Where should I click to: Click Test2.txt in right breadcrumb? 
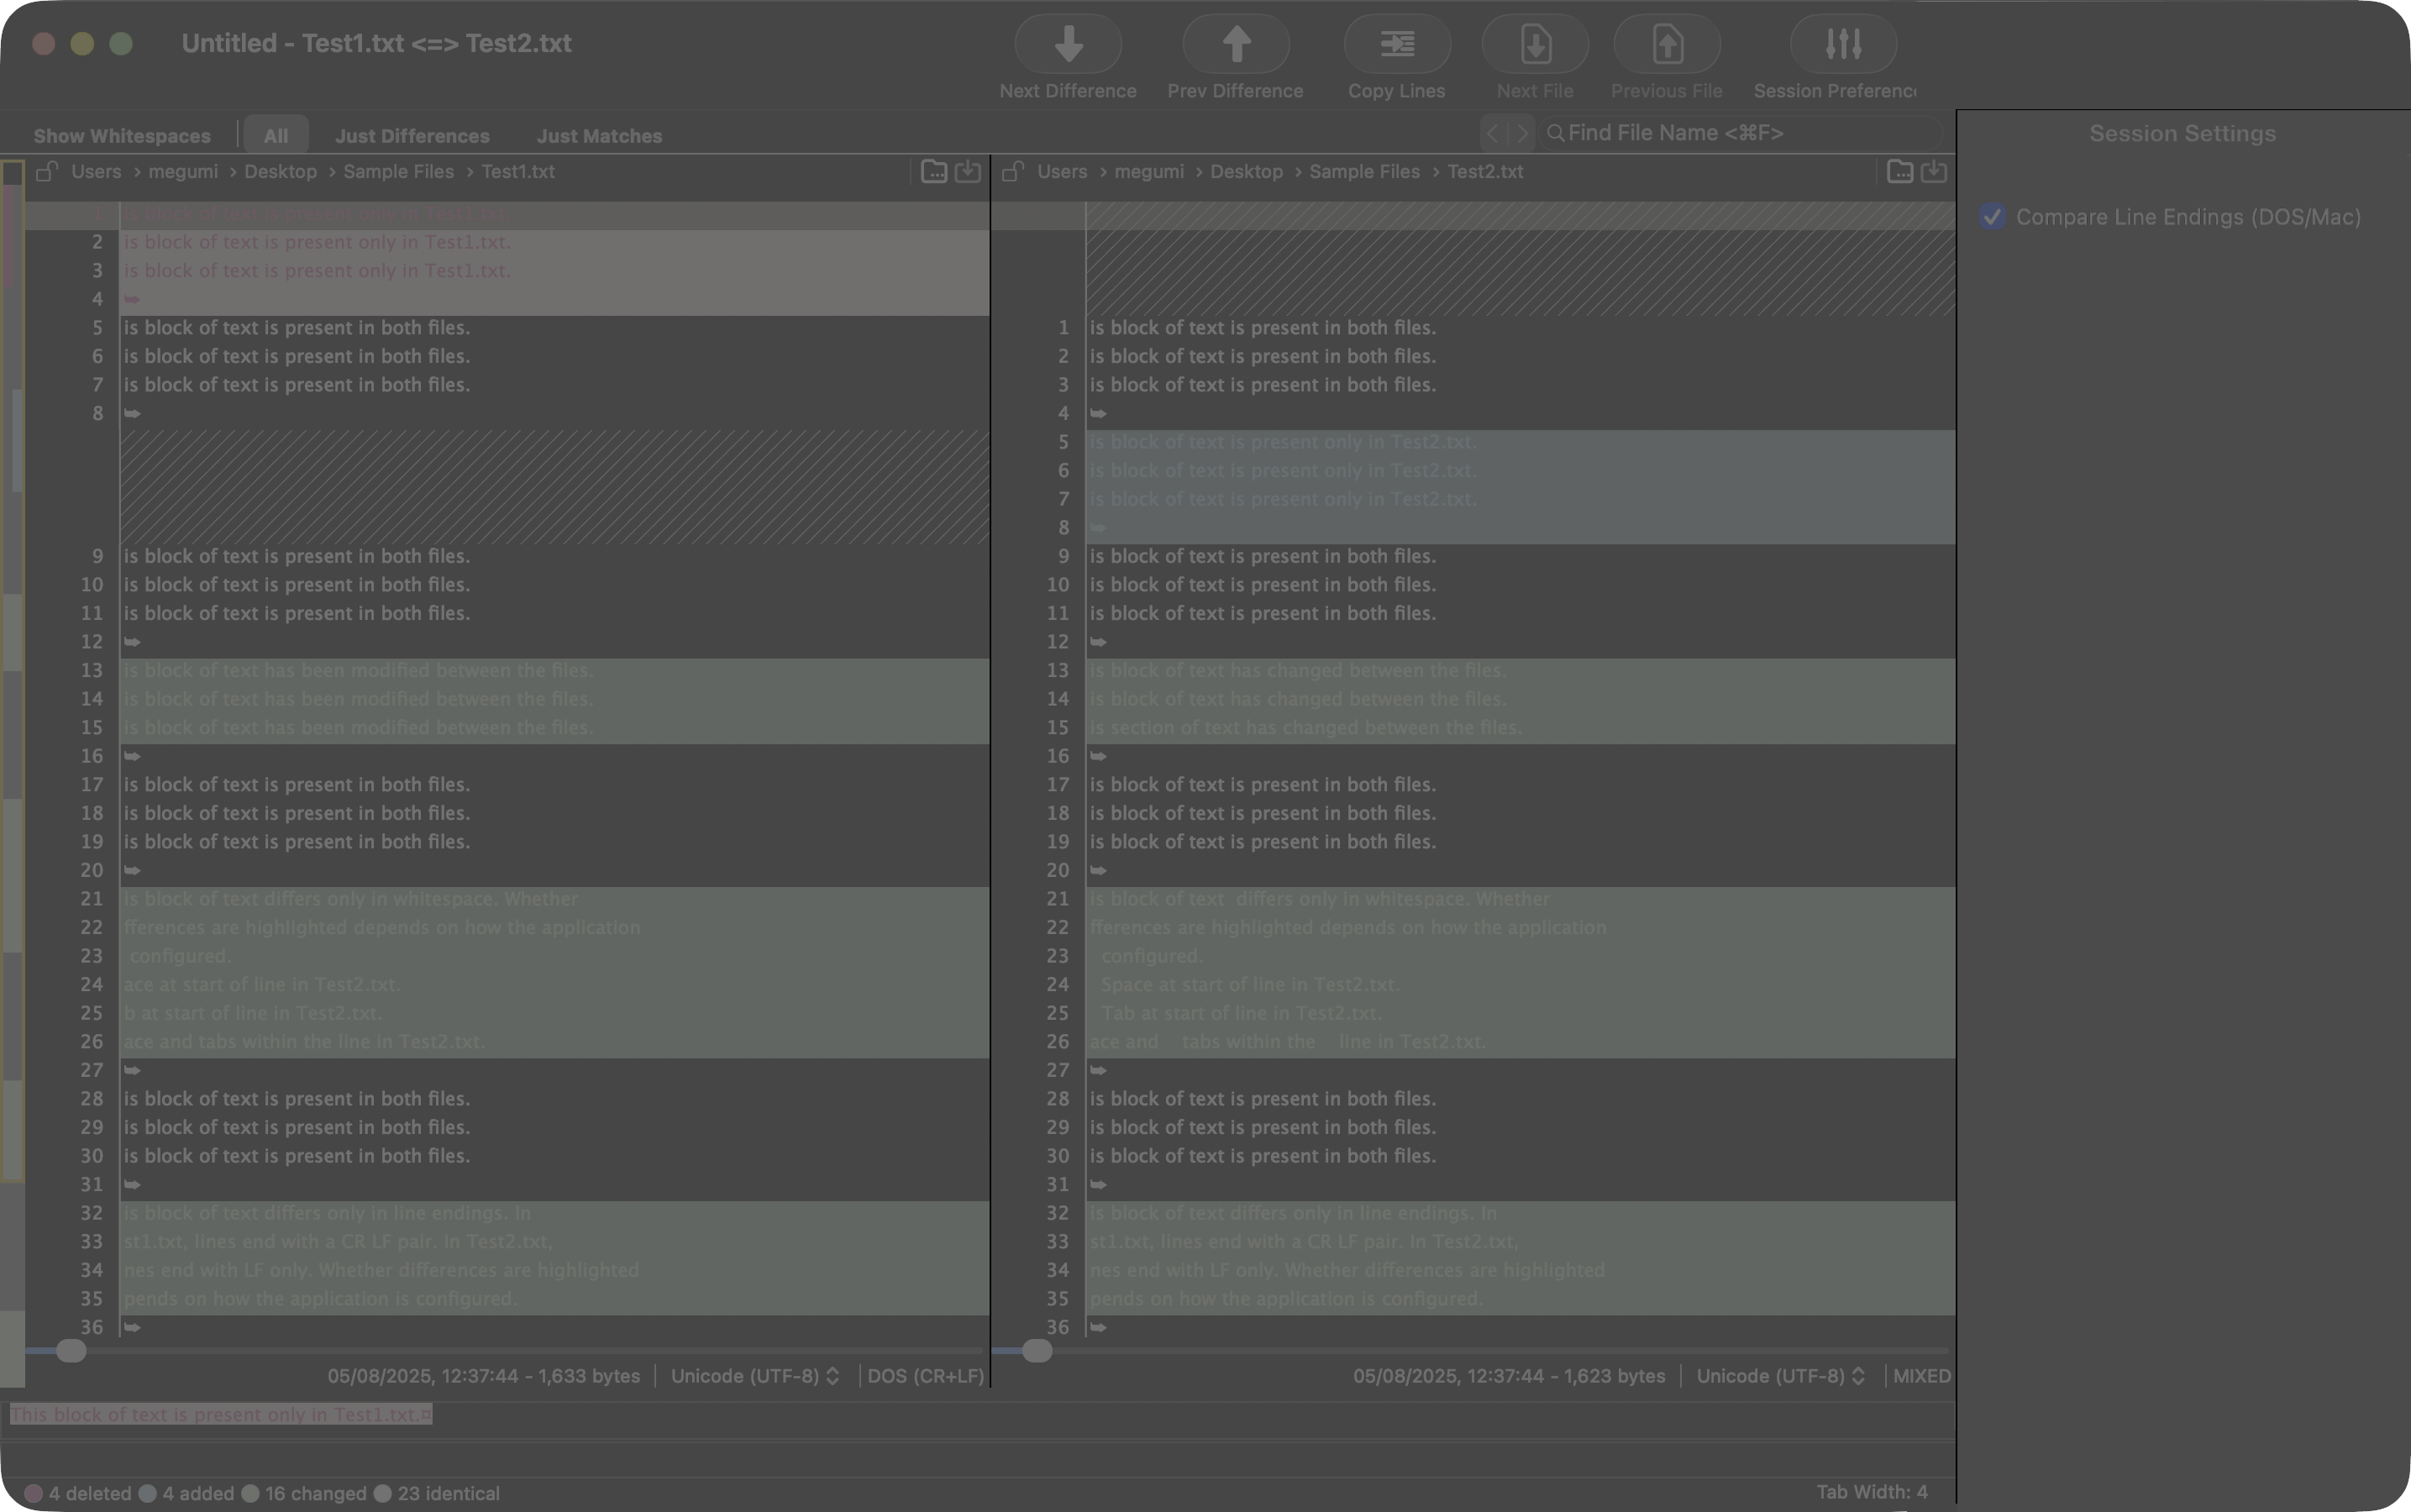pos(1485,171)
